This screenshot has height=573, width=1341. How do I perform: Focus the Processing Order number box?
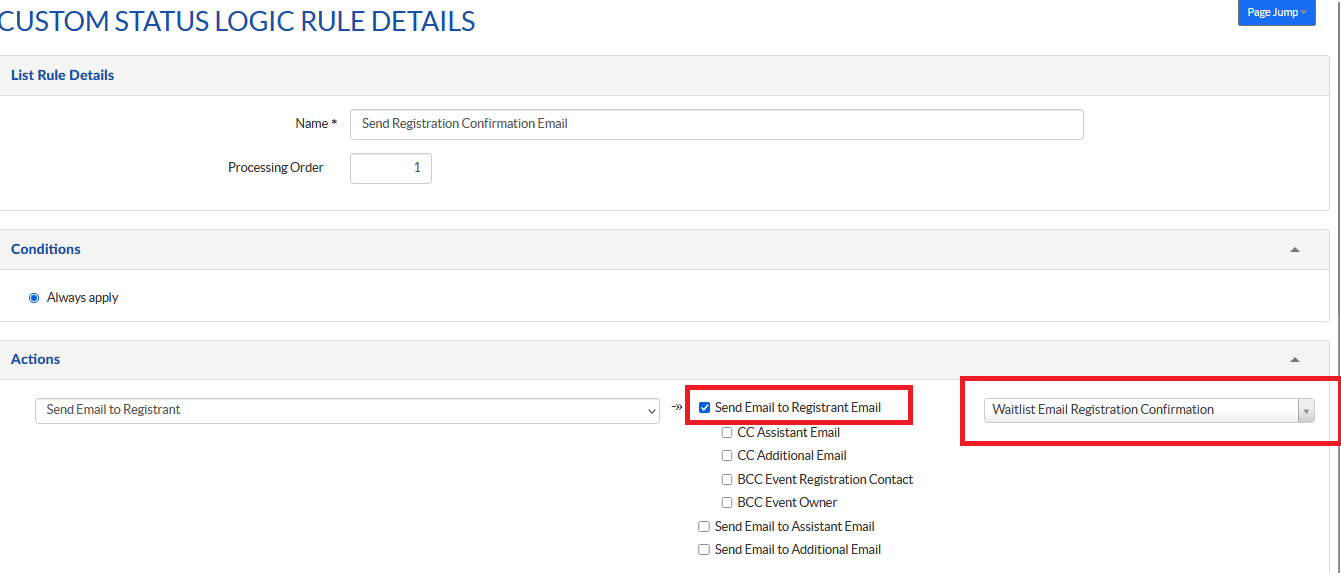pyautogui.click(x=391, y=168)
